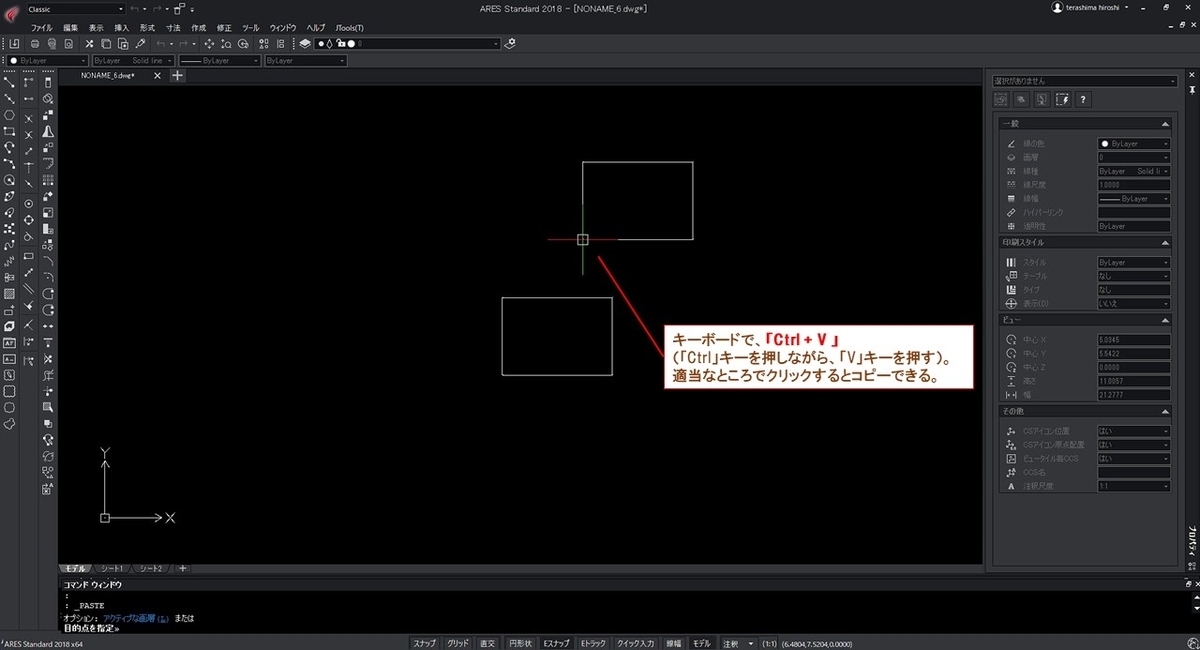This screenshot has width=1200, height=650.
Task: Click the Zoom magnifier icon next to Pan
Action: pyautogui.click(x=226, y=44)
